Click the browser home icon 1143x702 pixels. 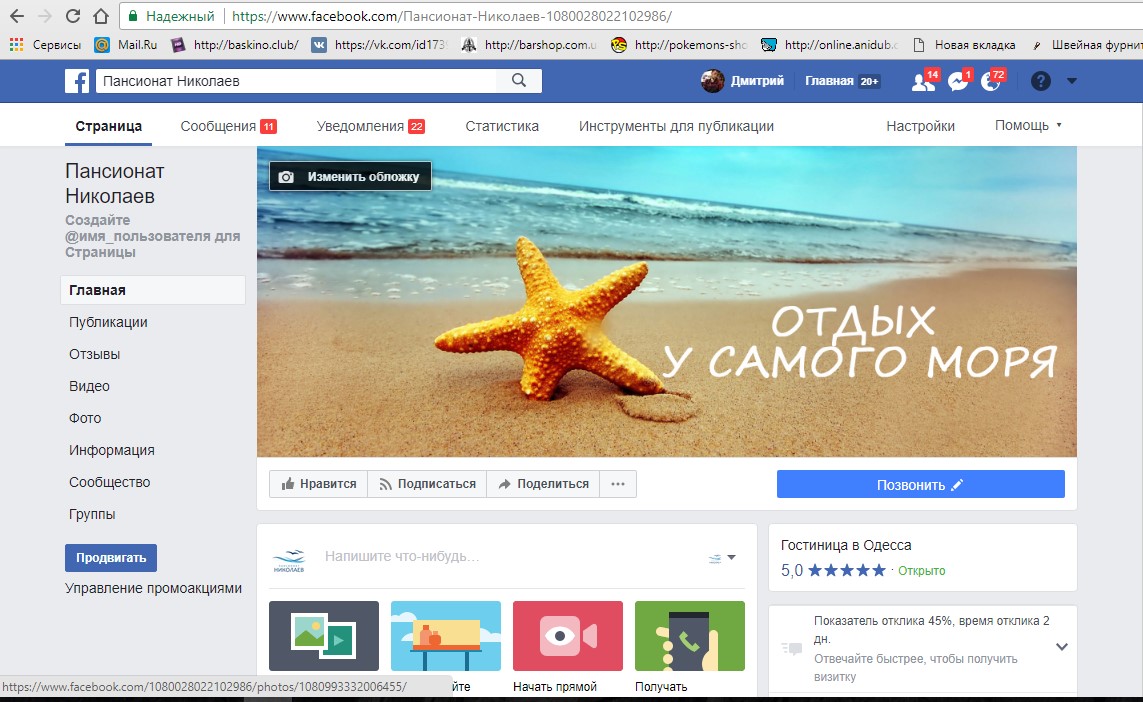(x=101, y=16)
